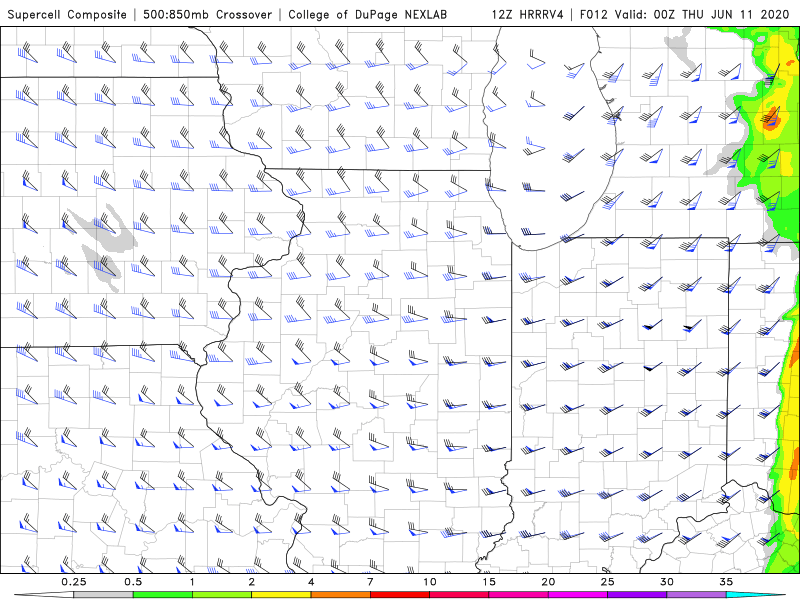Click the legend value 25
This screenshot has width=800, height=600.
pyautogui.click(x=607, y=582)
